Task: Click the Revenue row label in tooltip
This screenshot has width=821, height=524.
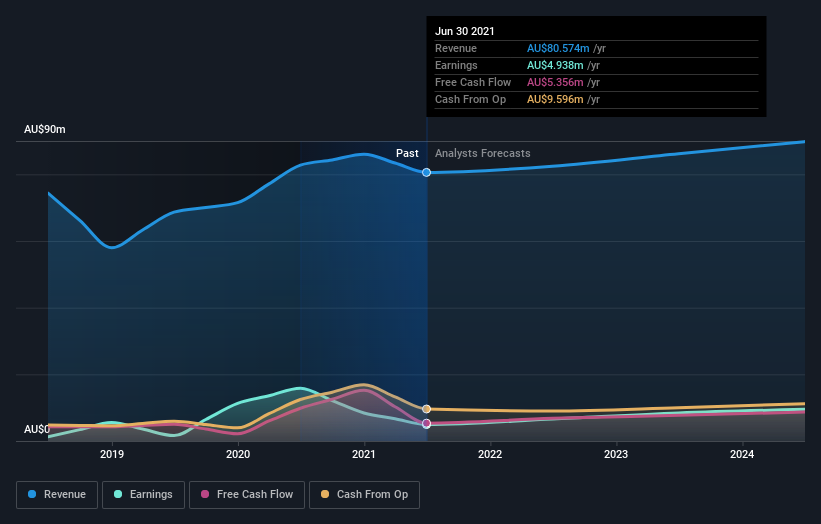Action: [x=456, y=48]
